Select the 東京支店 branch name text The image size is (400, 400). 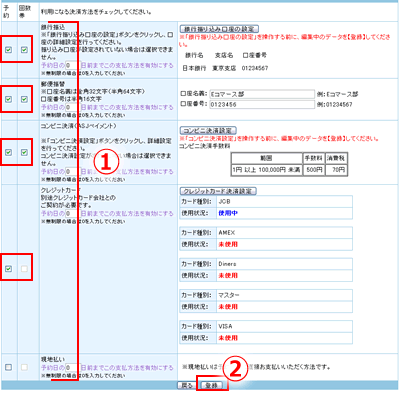coord(224,68)
